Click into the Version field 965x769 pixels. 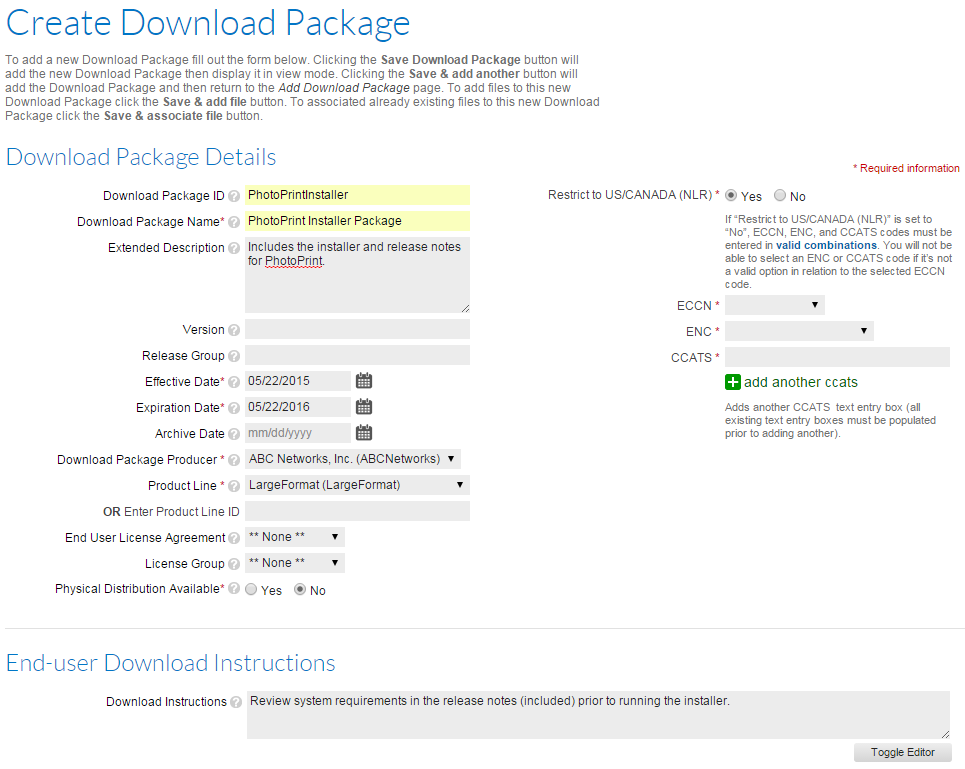pos(358,329)
